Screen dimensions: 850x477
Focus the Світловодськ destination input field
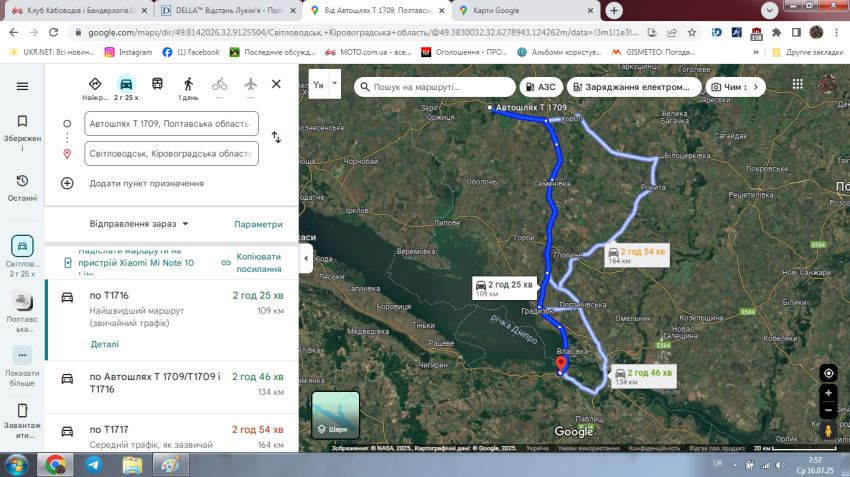coord(171,153)
